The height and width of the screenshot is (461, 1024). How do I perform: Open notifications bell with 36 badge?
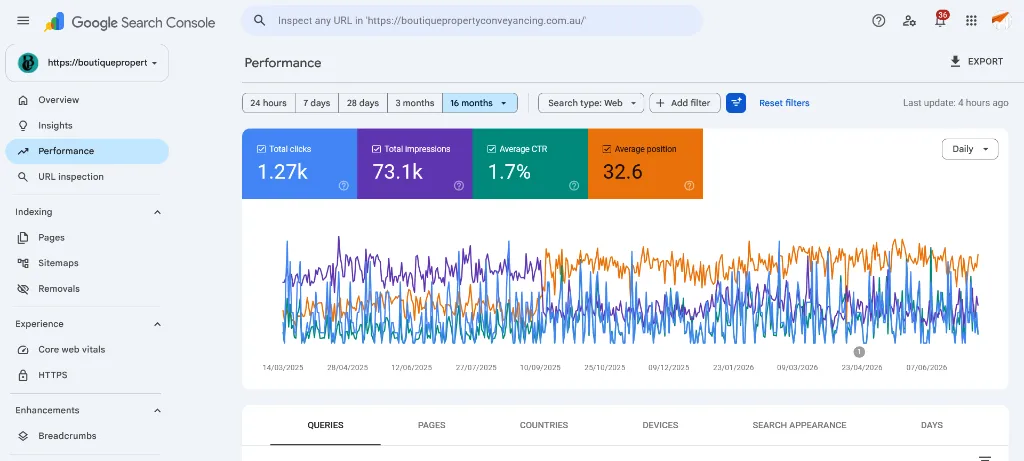coord(940,20)
